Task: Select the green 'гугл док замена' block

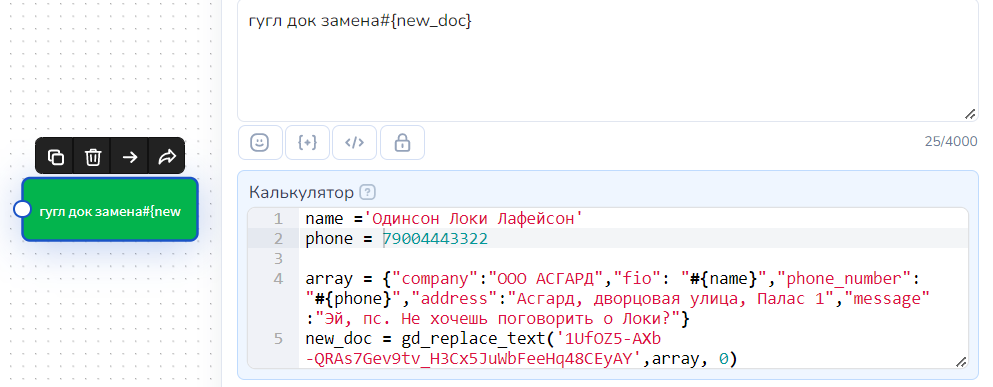Action: [x=110, y=210]
